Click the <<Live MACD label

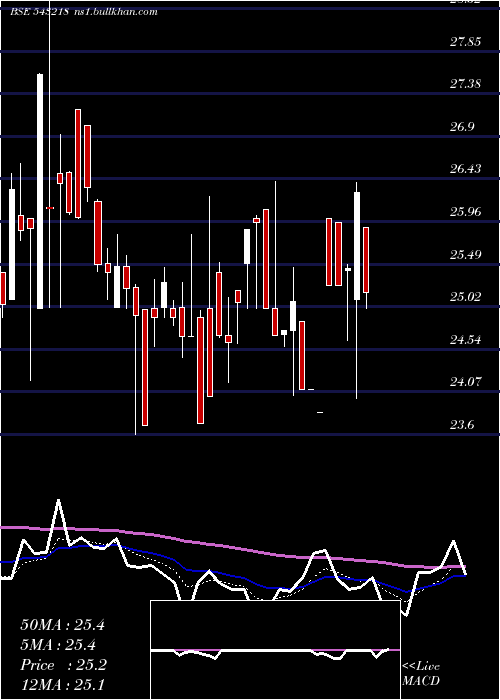pos(421,674)
